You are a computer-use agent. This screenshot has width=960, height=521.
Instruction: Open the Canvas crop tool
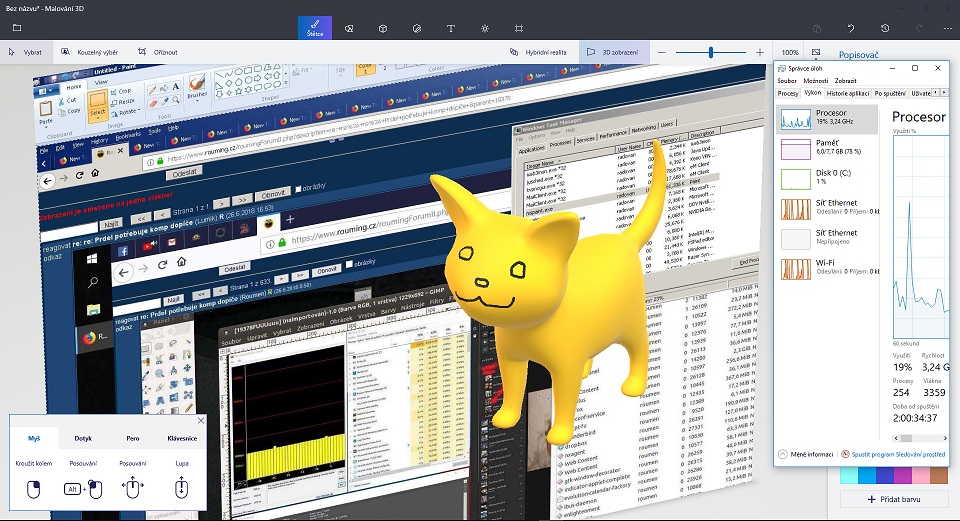[519, 28]
